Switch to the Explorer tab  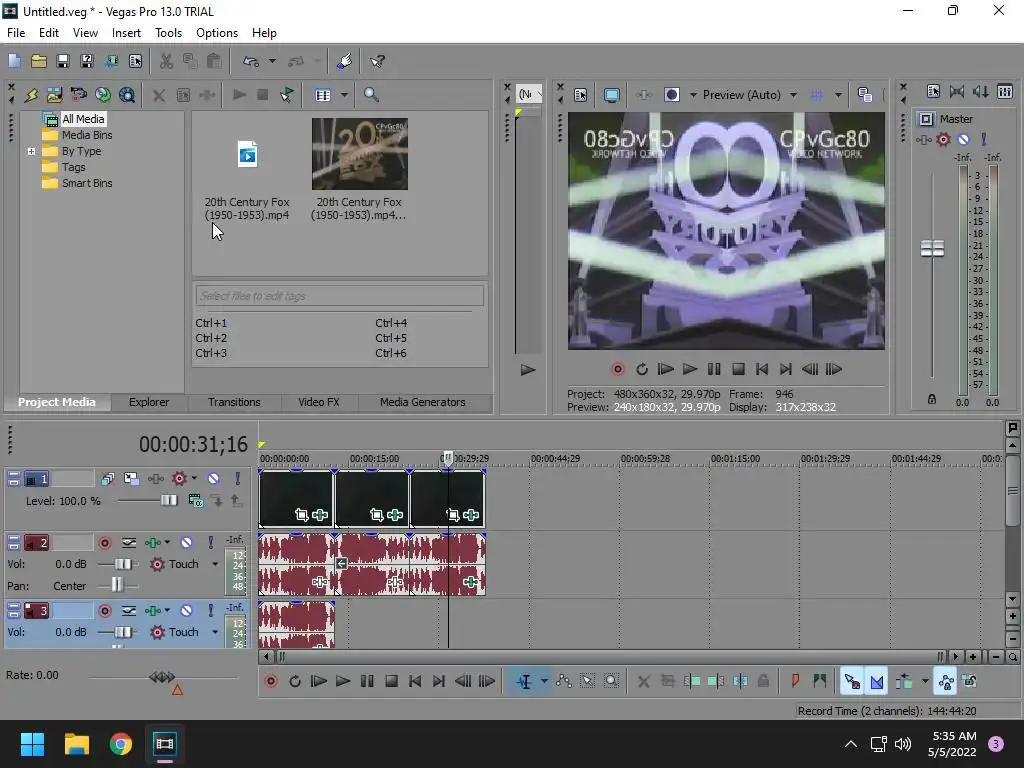(149, 402)
